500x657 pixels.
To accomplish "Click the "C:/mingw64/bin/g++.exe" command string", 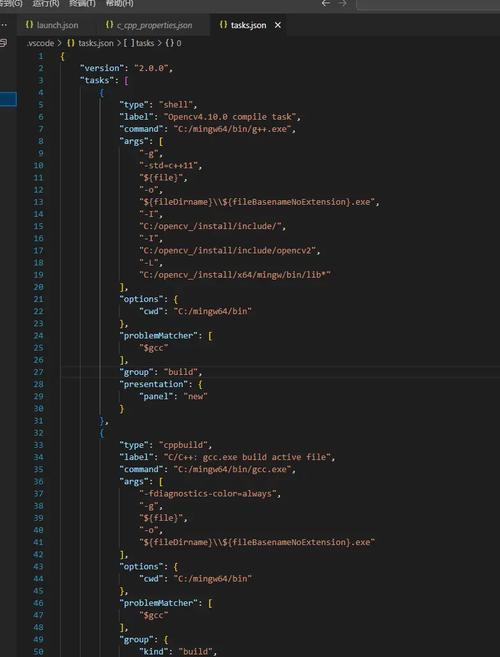I will (x=233, y=129).
